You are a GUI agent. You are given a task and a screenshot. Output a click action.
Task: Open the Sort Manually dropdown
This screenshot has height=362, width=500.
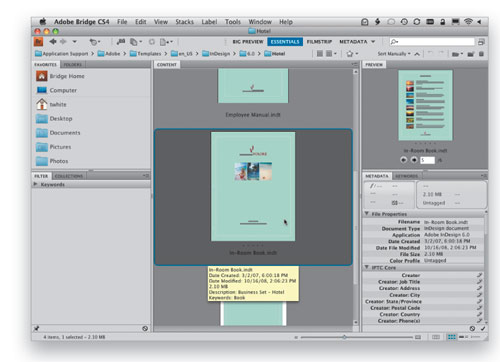pyautogui.click(x=394, y=54)
